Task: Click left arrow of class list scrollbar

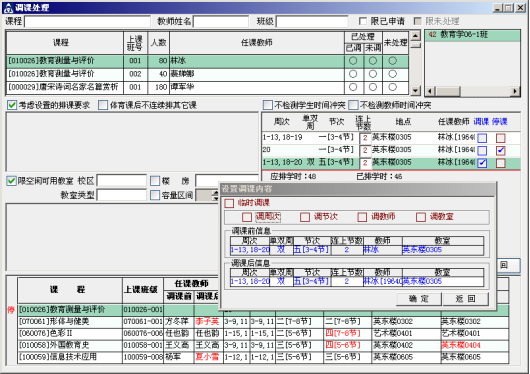Action: tap(430, 91)
